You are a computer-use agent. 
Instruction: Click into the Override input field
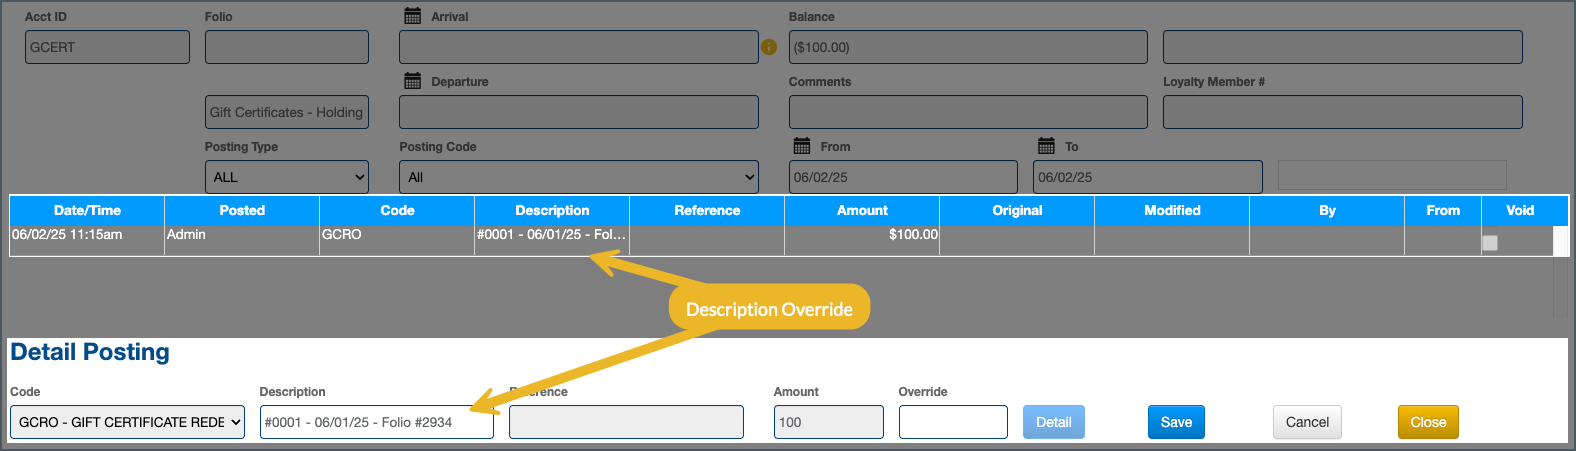952,422
